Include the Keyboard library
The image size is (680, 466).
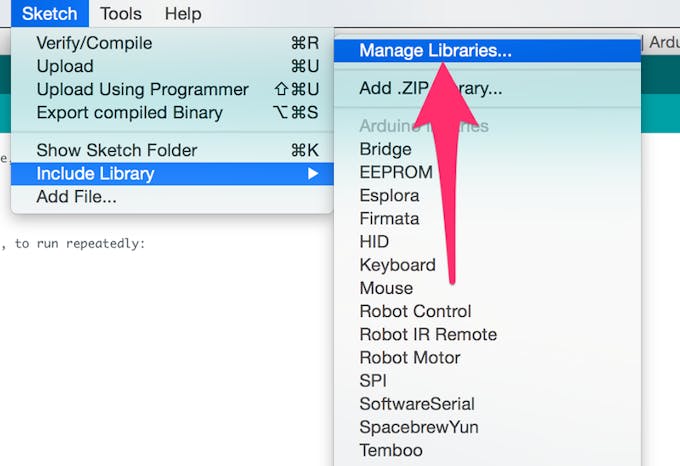pos(397,265)
